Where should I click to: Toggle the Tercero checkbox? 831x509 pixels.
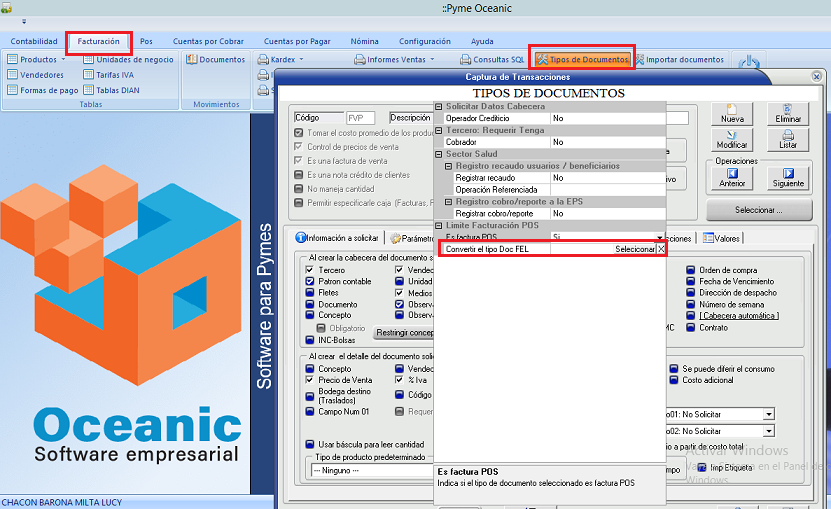coord(310,270)
